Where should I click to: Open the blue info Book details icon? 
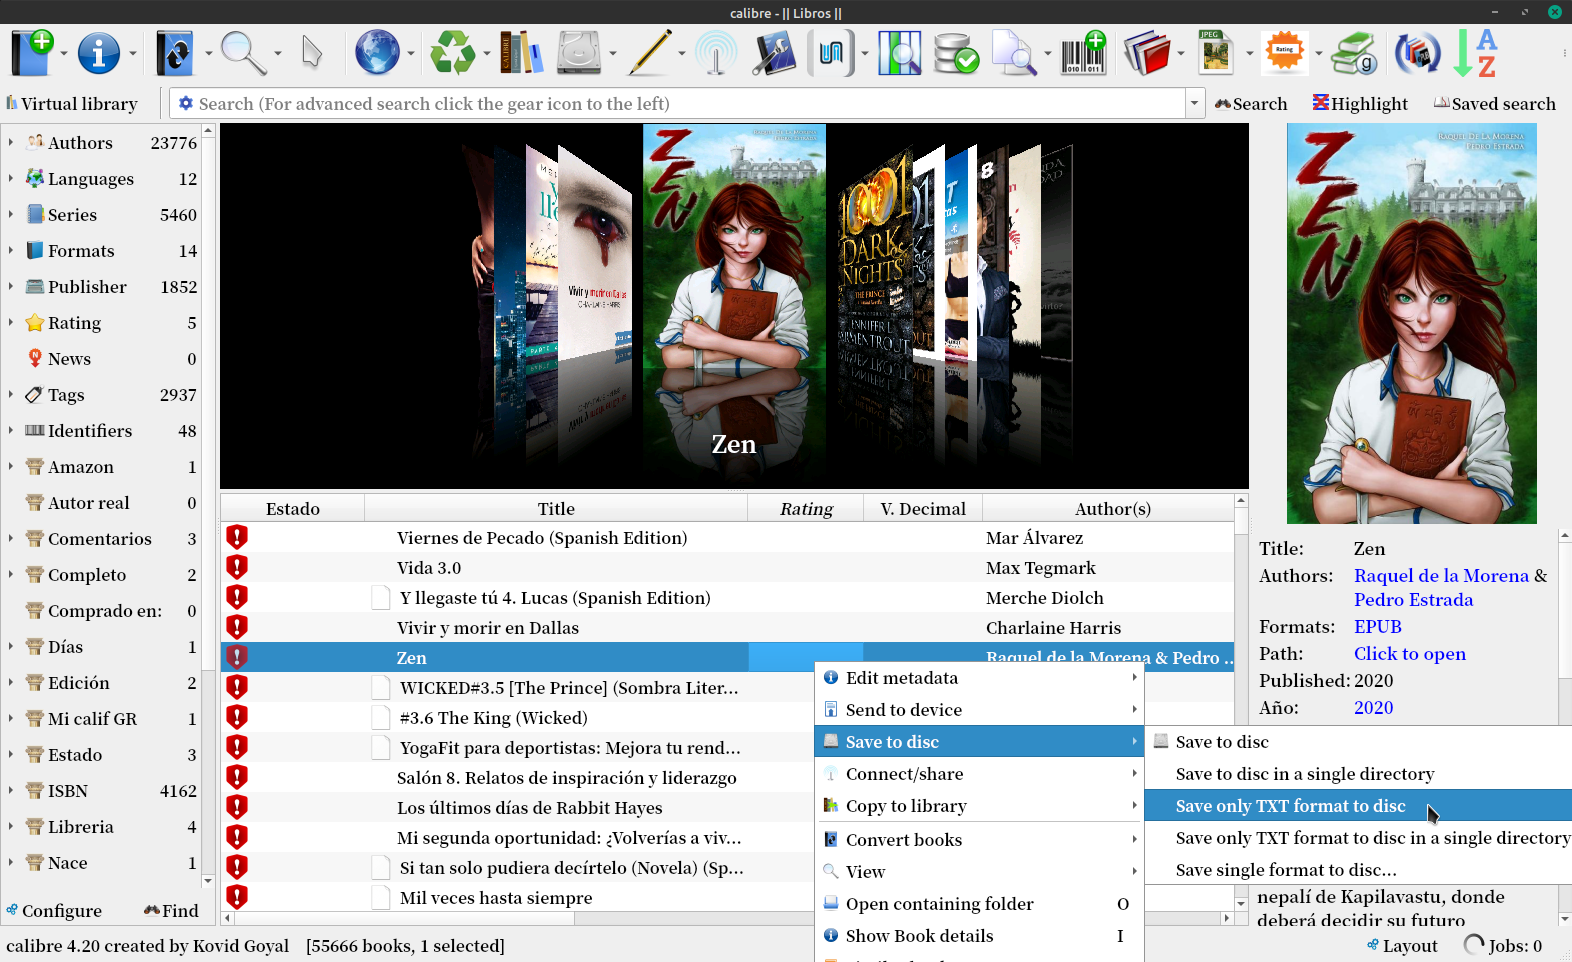[x=99, y=53]
